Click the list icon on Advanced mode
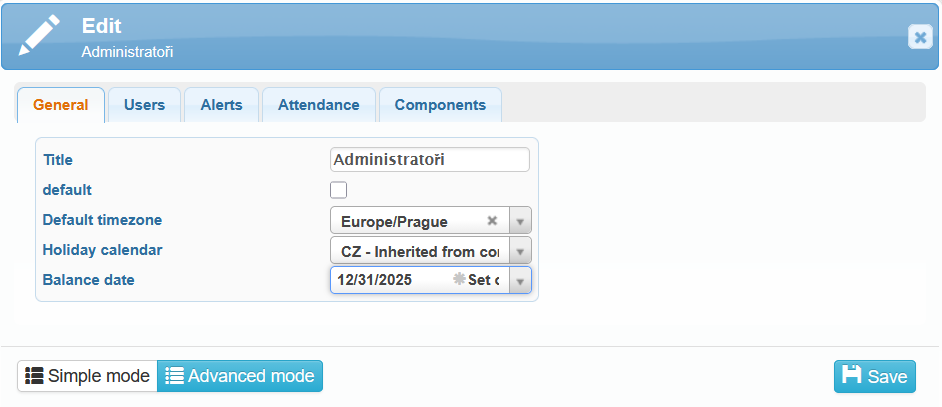 (175, 376)
